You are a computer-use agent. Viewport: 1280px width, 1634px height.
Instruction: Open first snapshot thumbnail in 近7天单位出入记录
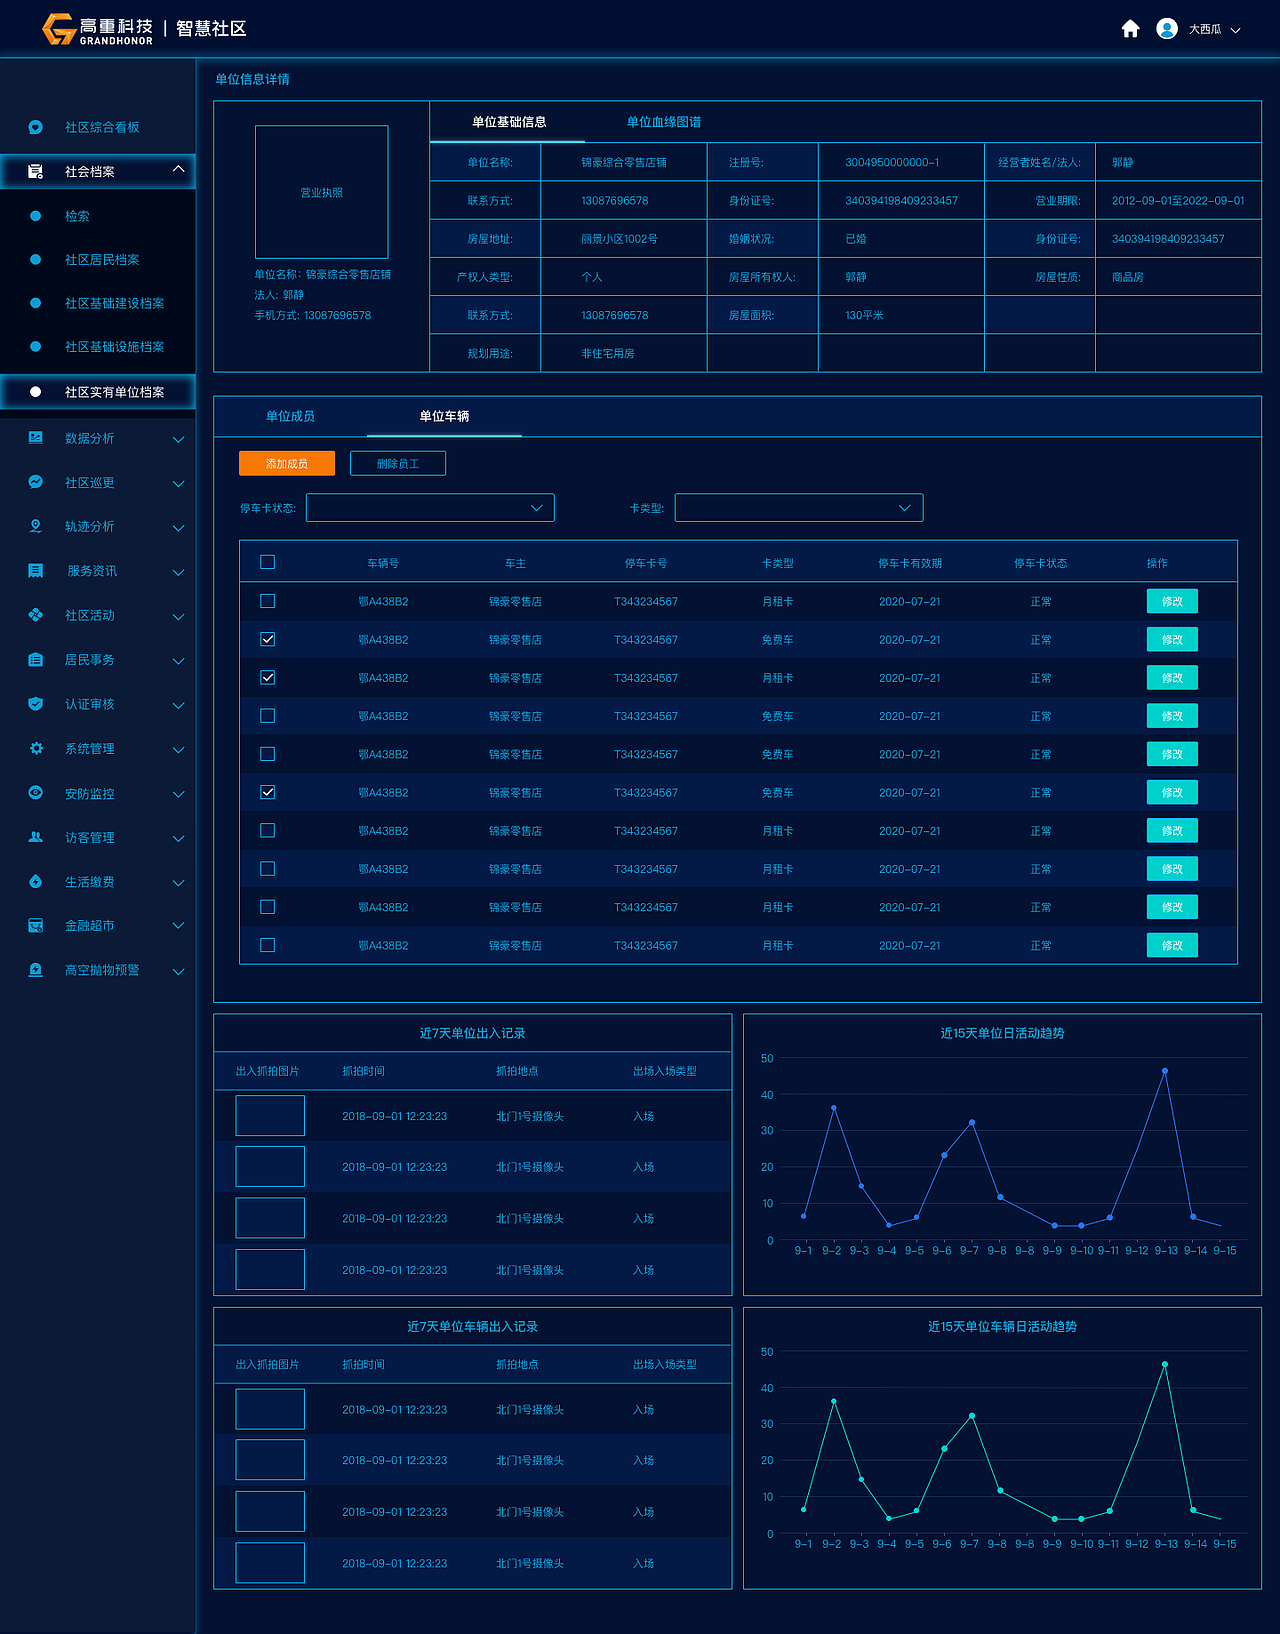tap(270, 1115)
